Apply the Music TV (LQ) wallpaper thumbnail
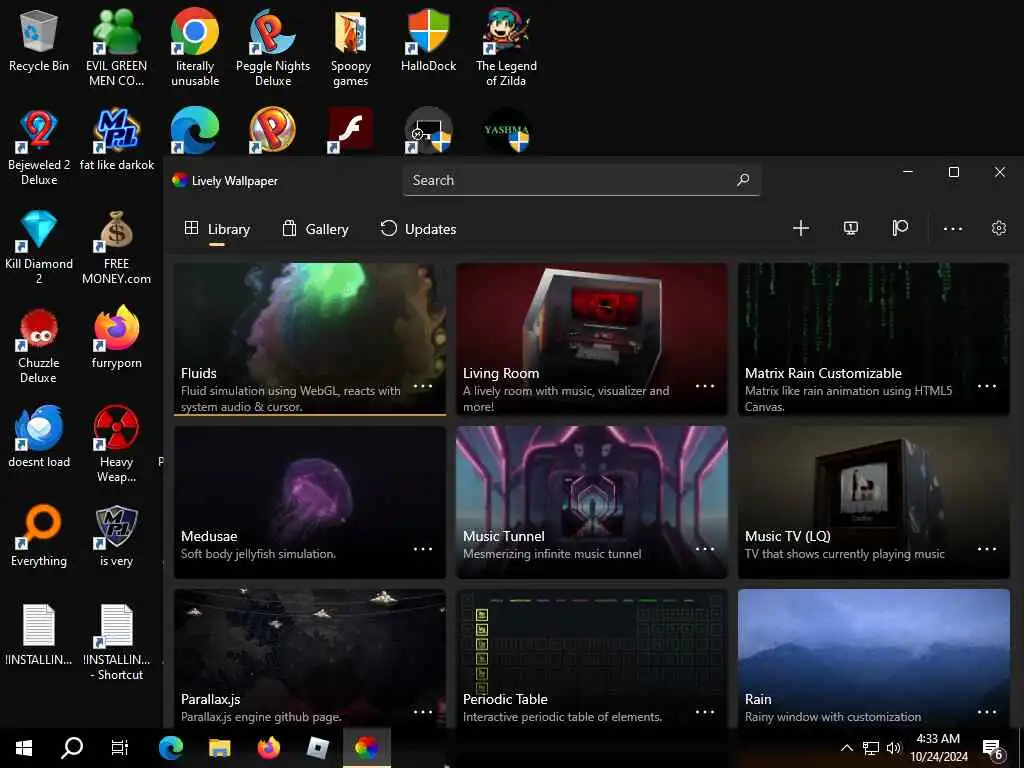Screen dimensions: 1024x768 coord(874,502)
